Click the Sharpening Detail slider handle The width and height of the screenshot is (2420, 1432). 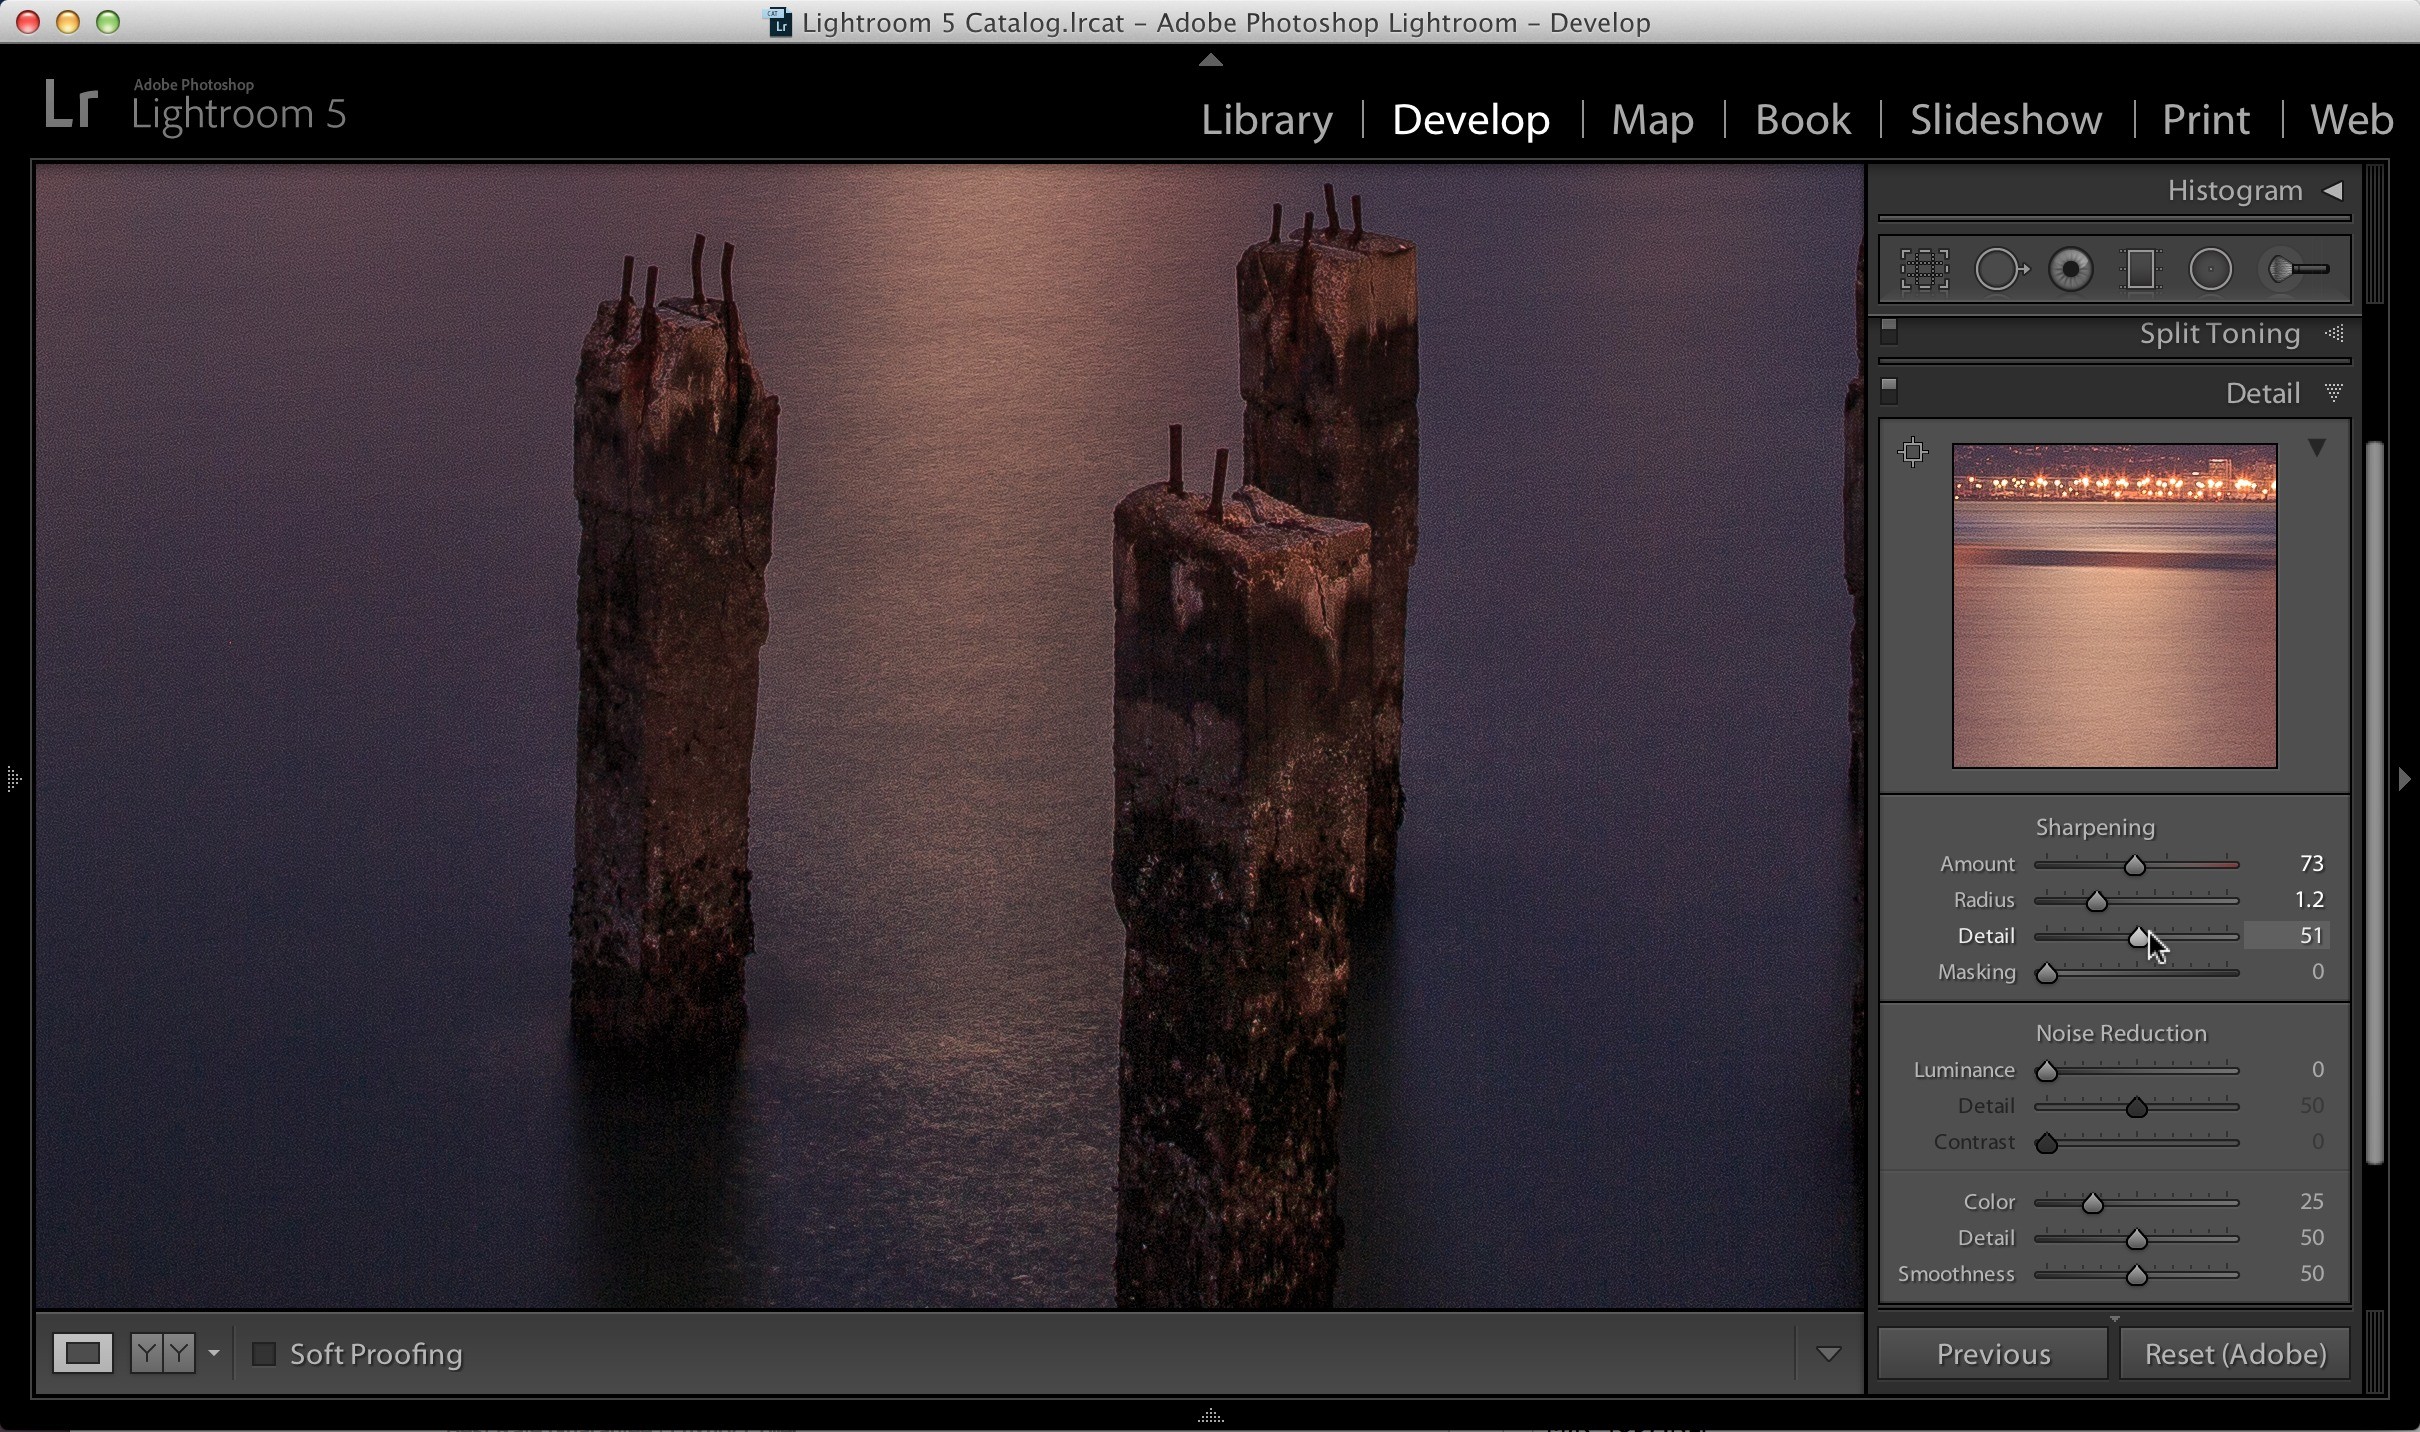(2138, 937)
